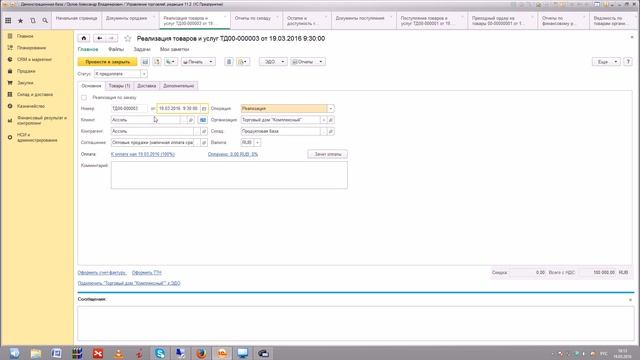
Task: Open the calendar picker for document date
Action: click(x=204, y=109)
